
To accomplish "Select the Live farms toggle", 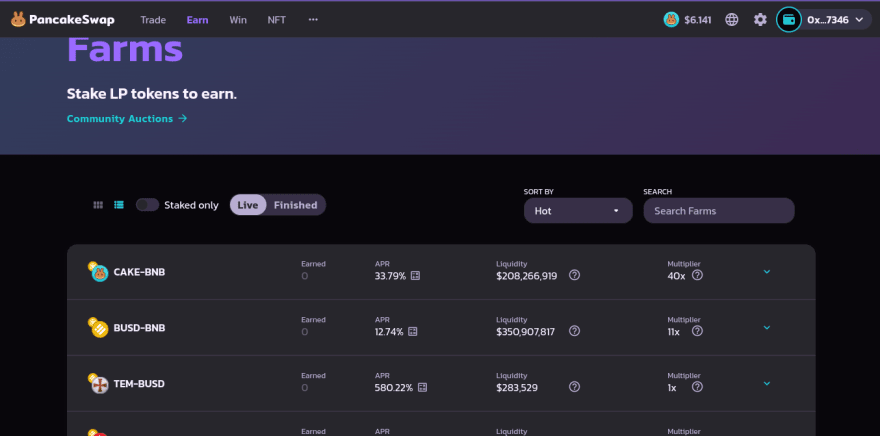I will (x=248, y=205).
